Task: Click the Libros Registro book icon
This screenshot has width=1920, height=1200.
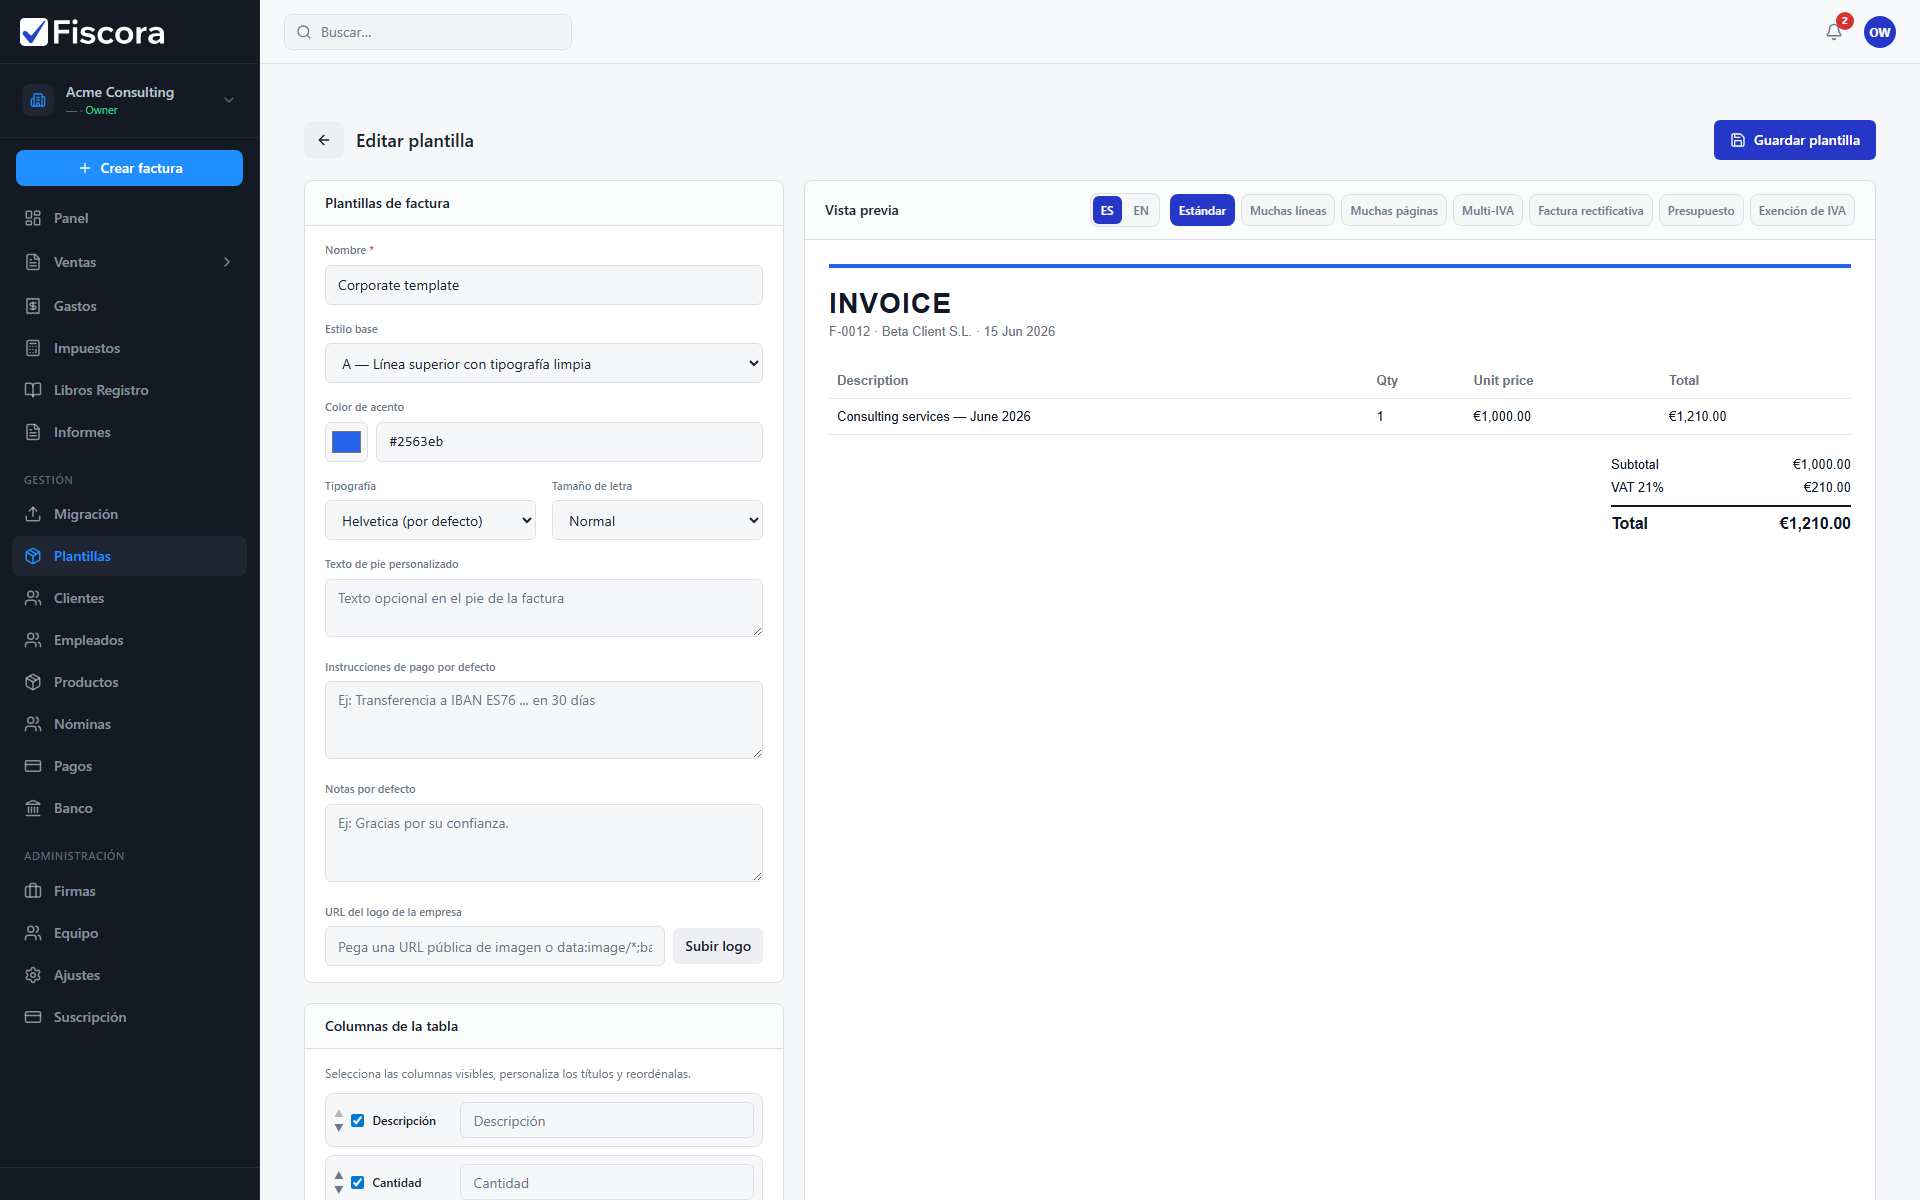Action: click(33, 390)
